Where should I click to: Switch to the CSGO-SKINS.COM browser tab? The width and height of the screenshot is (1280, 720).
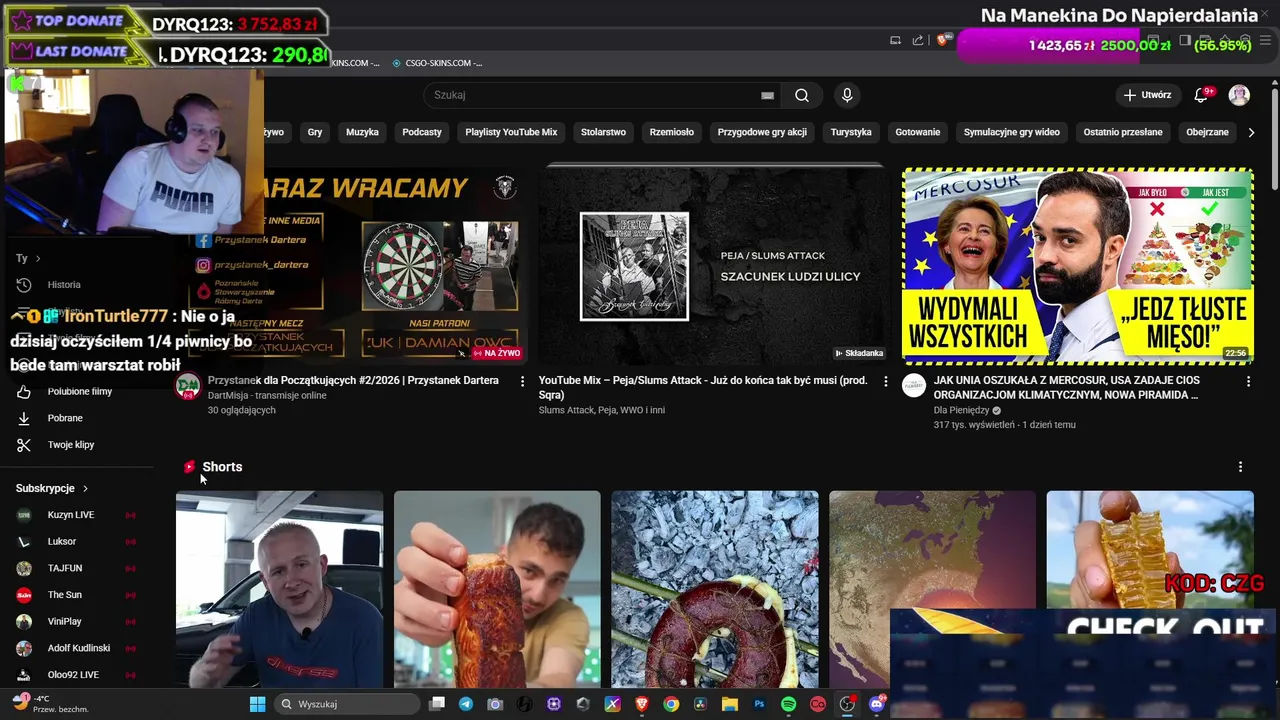coord(436,63)
